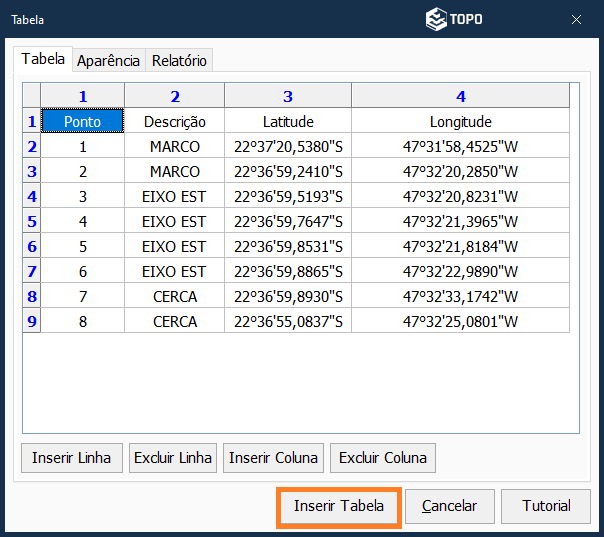Screen dimensions: 604x537
Task: Click the Inserir Tabela button
Action: (338, 506)
